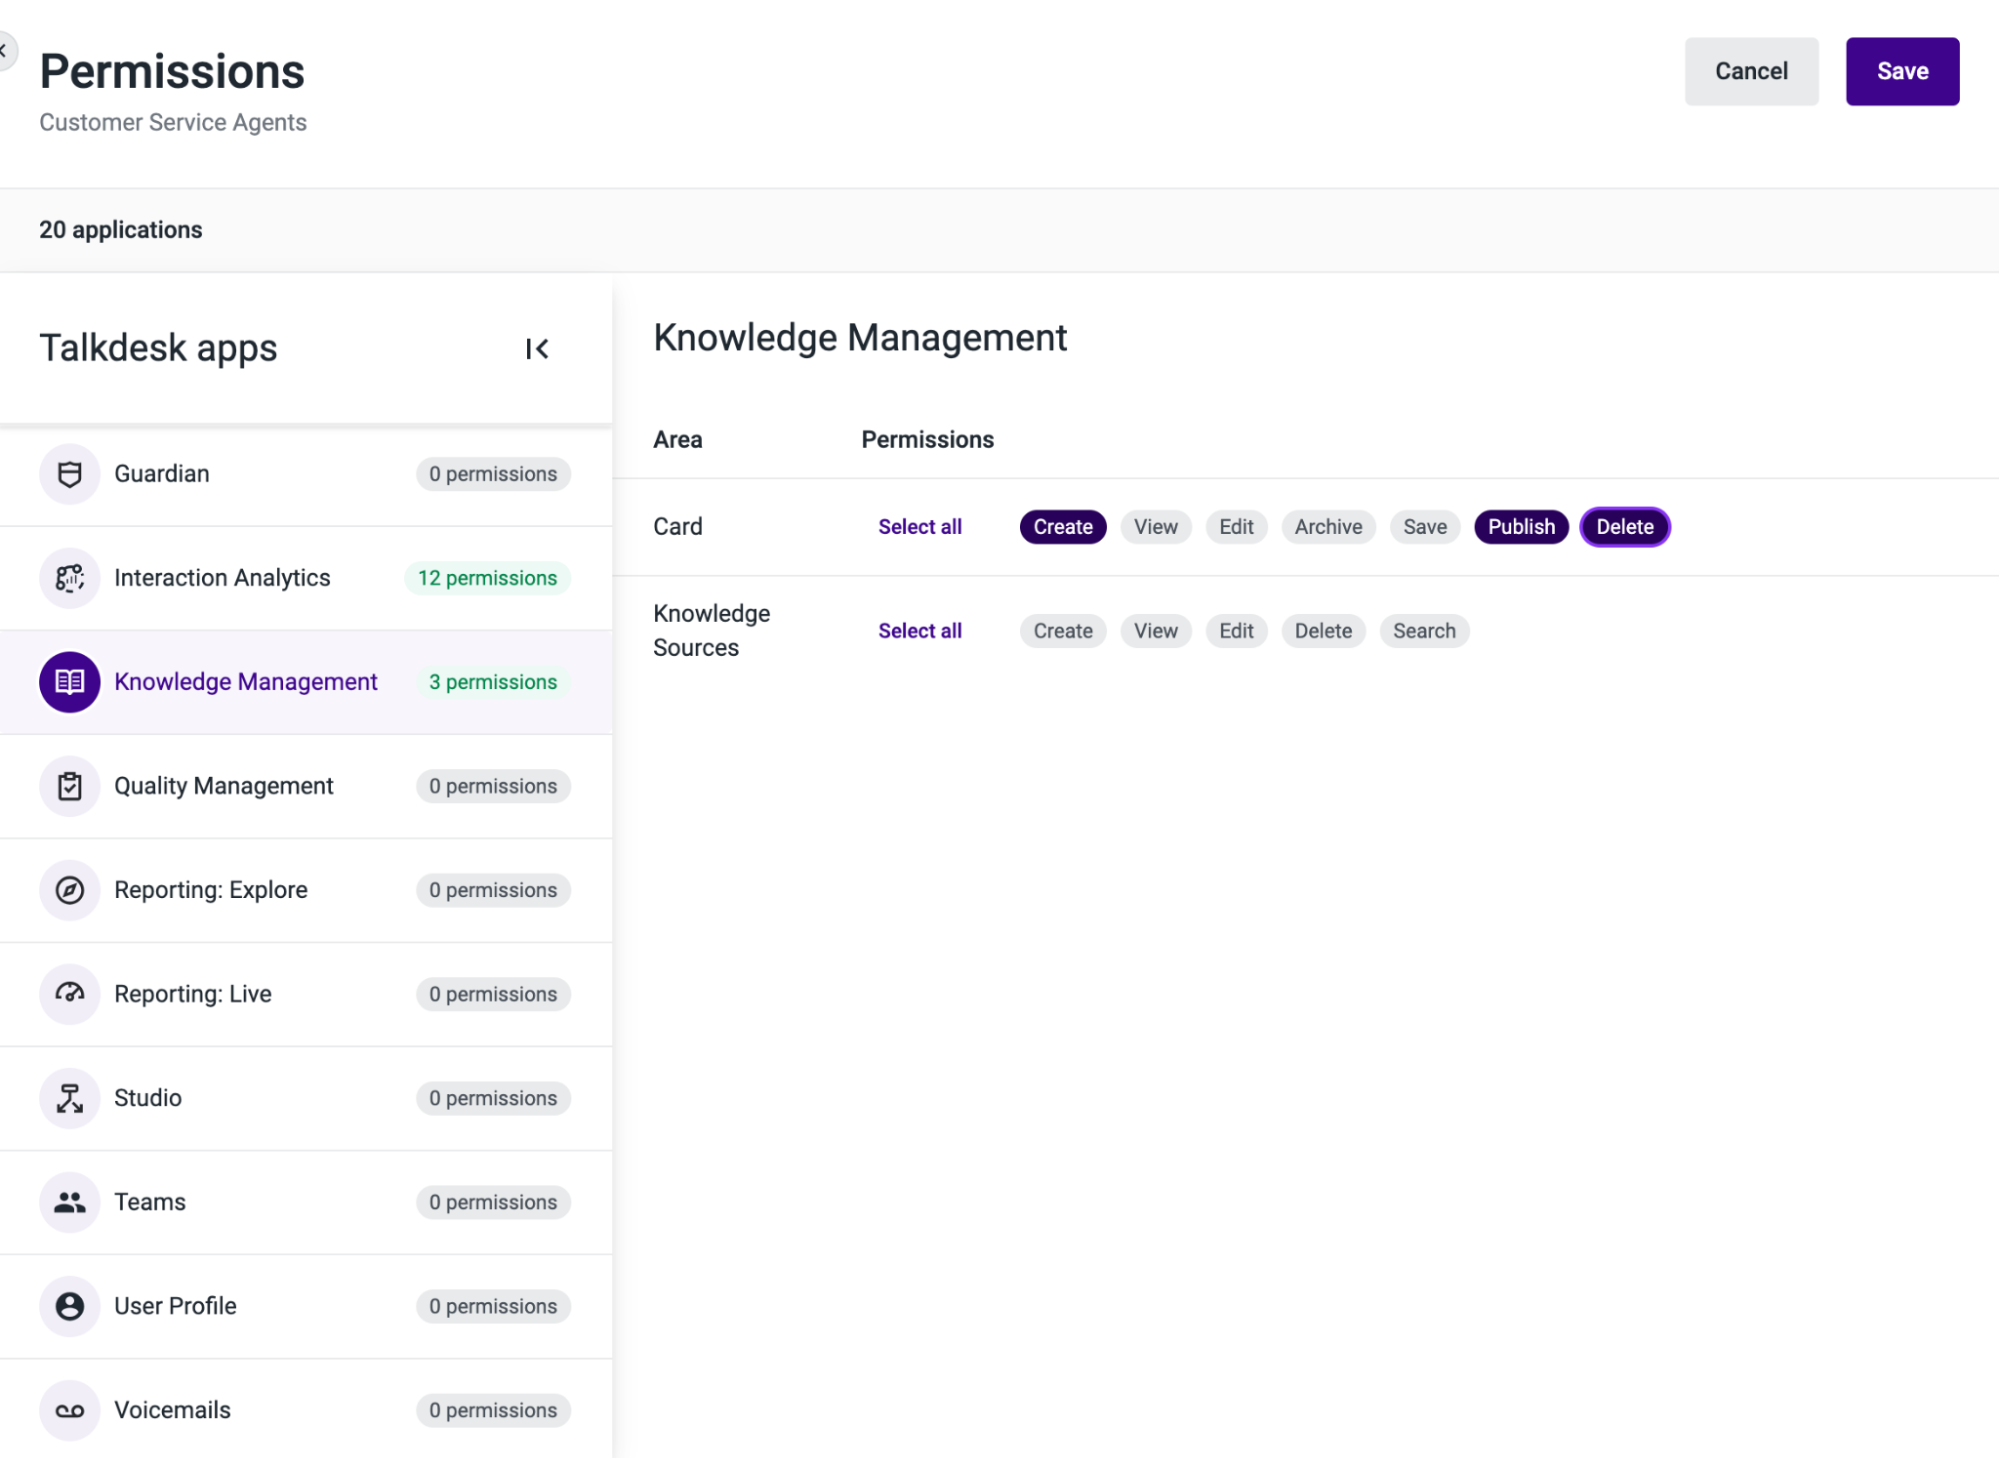
Task: Click the Reporting: Live gauge icon
Action: tap(69, 994)
